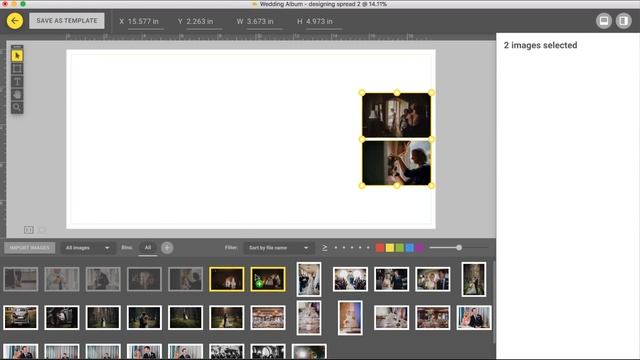Image resolution: width=640 pixels, height=360 pixels.
Task: Select the arrow selection tool
Action: 17,56
